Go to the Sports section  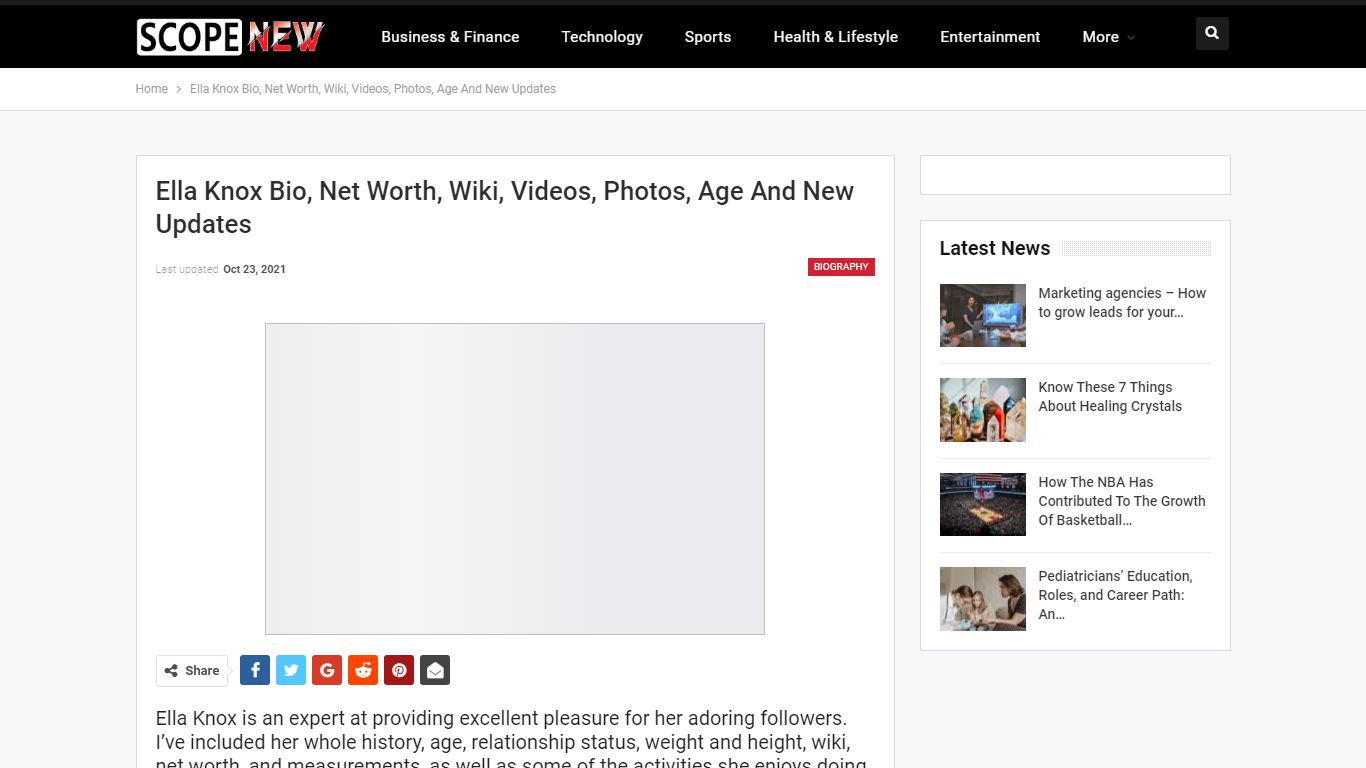pos(708,37)
